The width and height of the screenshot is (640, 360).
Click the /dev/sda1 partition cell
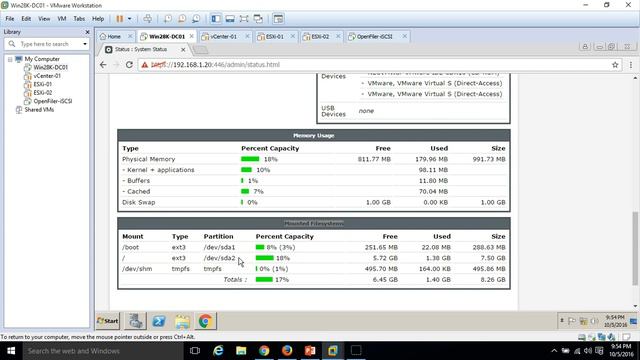point(219,247)
